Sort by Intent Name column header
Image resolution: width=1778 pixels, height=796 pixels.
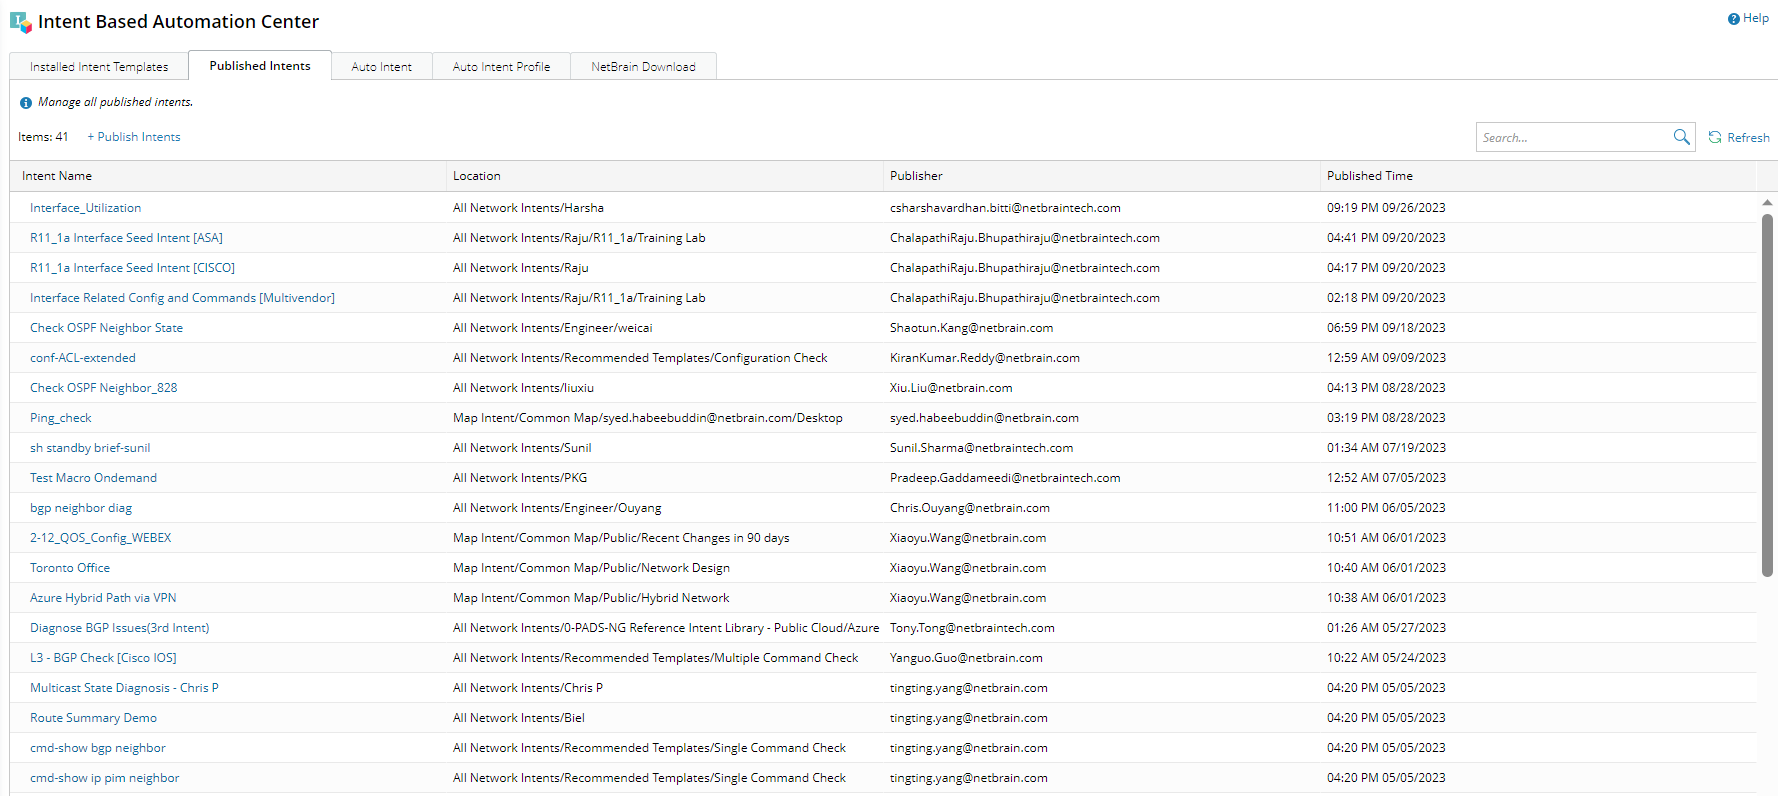(57, 176)
